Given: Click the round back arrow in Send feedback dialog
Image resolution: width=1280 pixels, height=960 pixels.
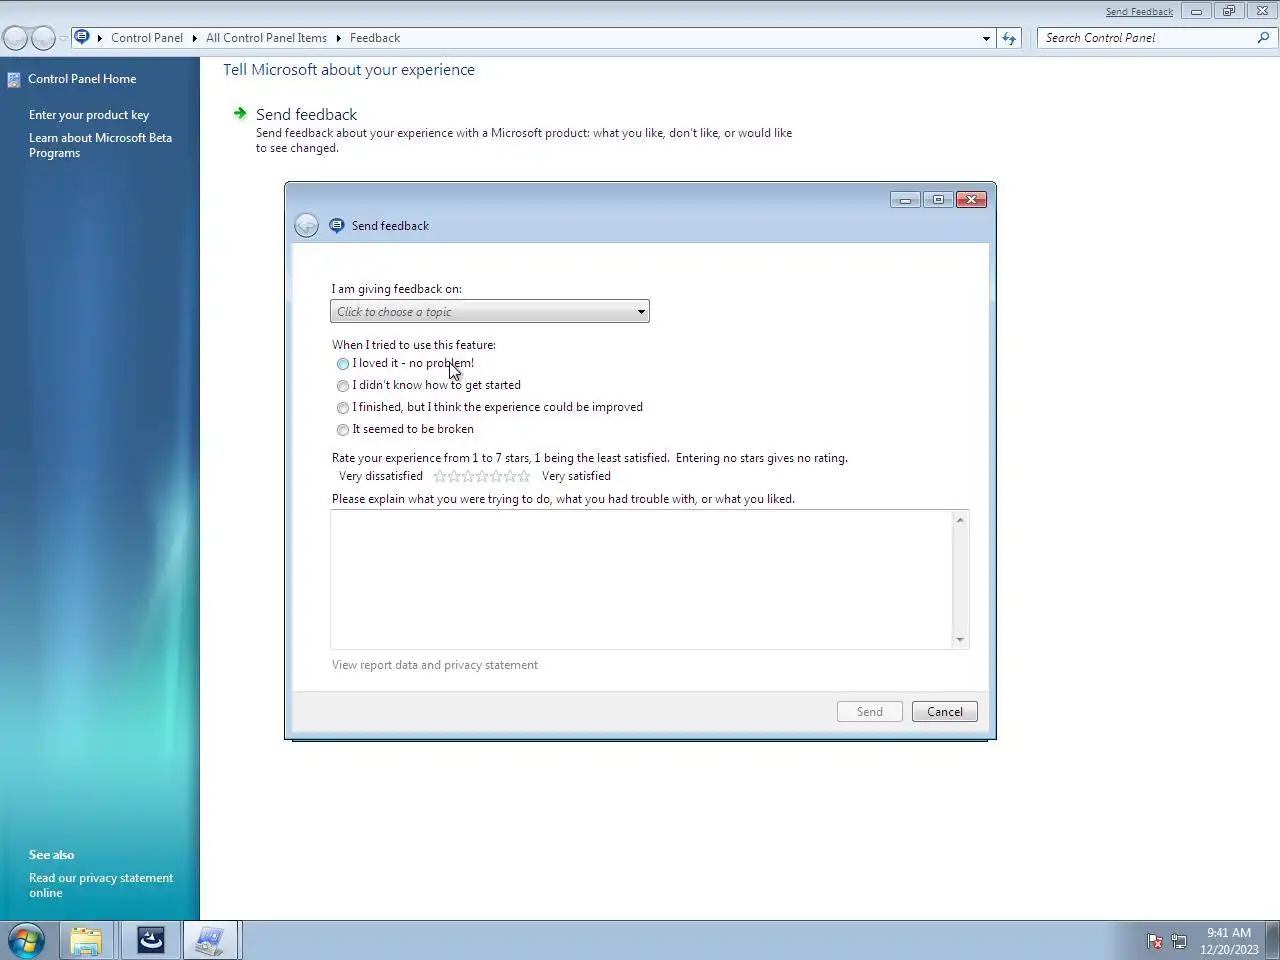Looking at the screenshot, I should pyautogui.click(x=307, y=225).
